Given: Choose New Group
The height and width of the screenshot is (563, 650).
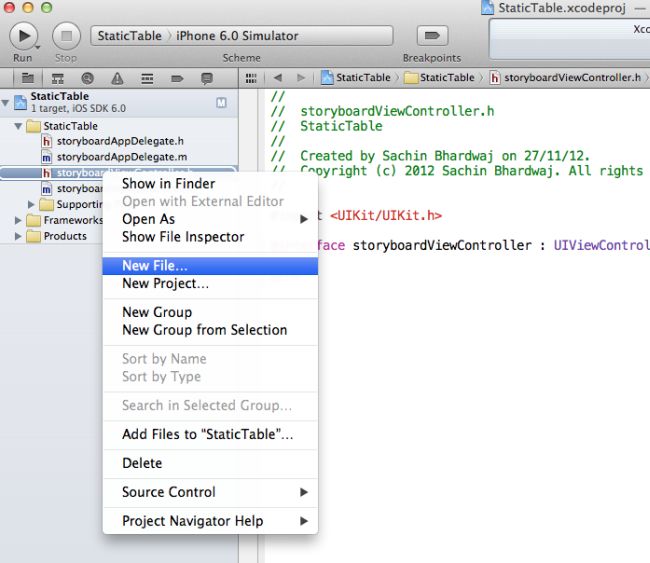Looking at the screenshot, I should click(x=210, y=312).
